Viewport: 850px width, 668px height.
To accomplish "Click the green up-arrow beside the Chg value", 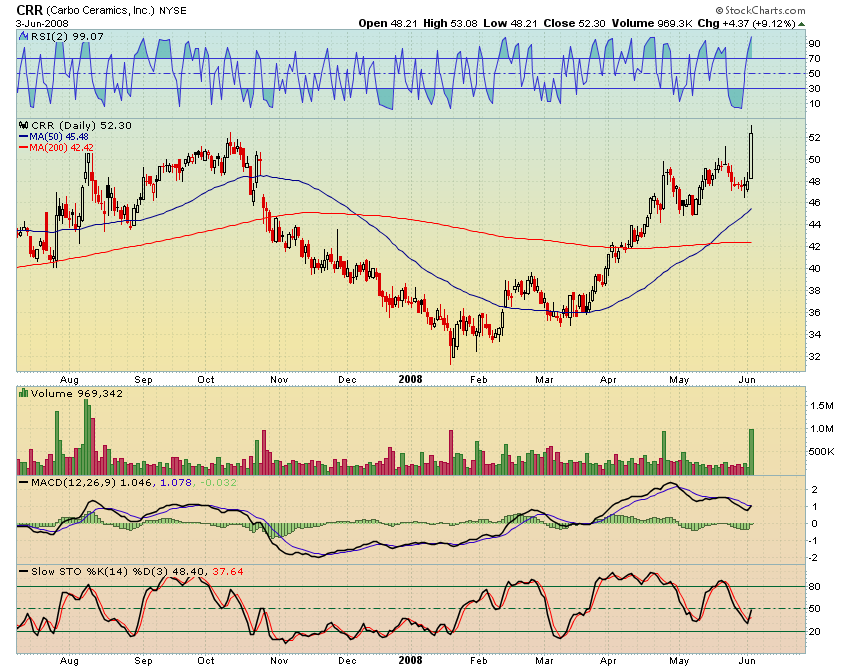I will click(x=801, y=24).
